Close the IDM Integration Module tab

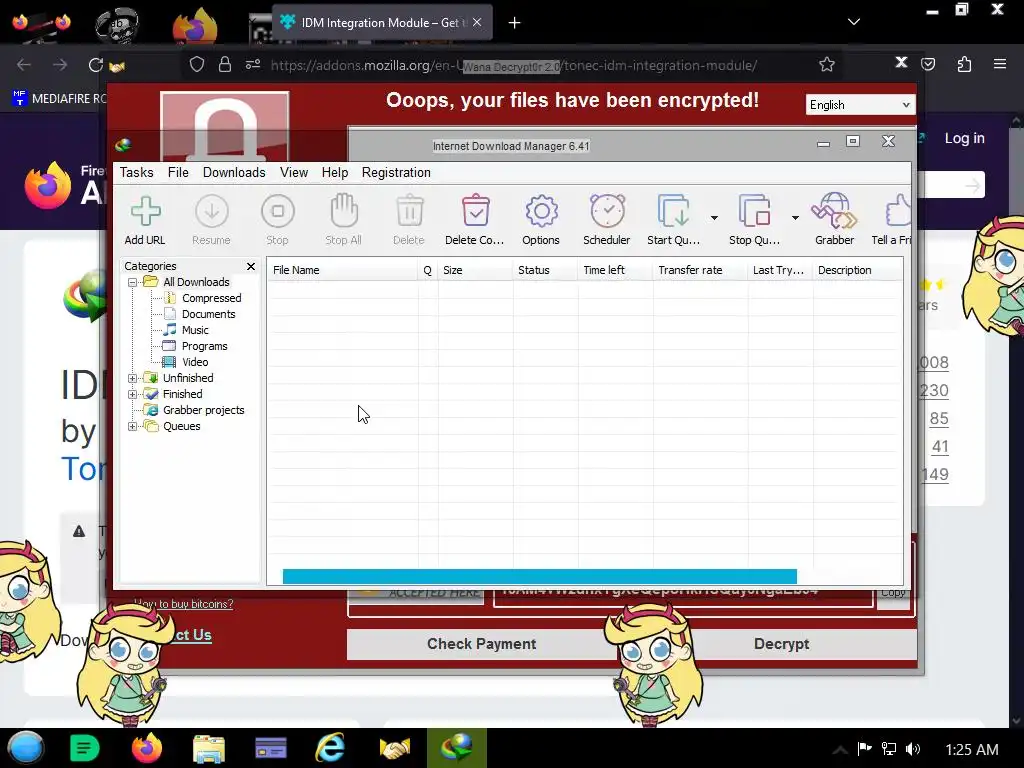point(477,22)
